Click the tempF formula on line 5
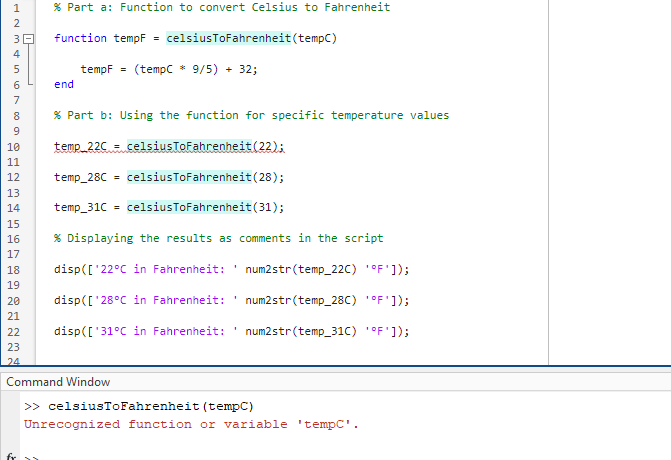Image resolution: width=671 pixels, height=460 pixels. click(x=169, y=69)
